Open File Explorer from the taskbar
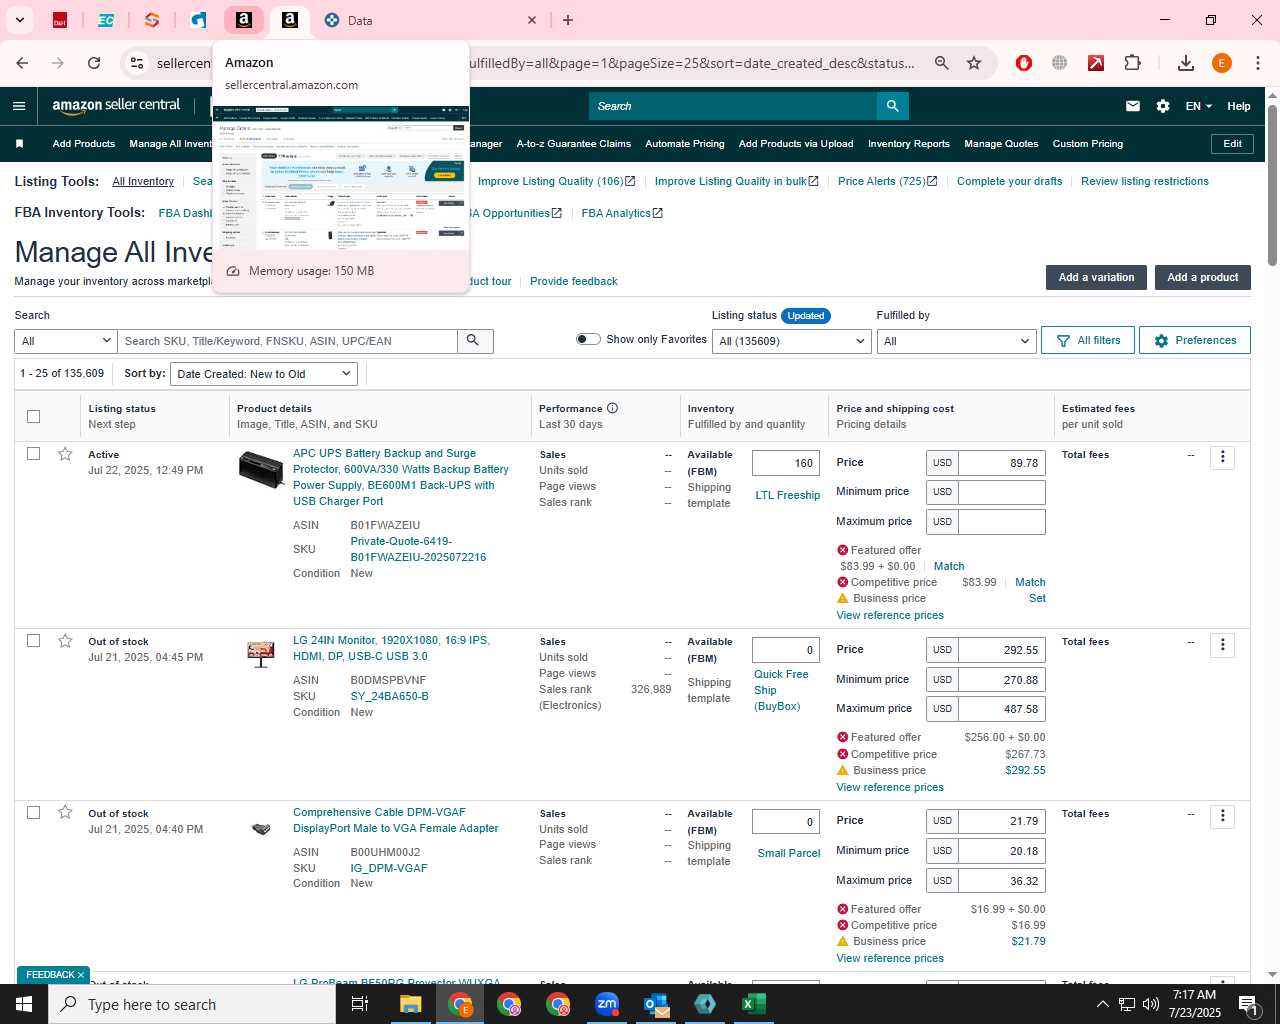 pos(411,1004)
